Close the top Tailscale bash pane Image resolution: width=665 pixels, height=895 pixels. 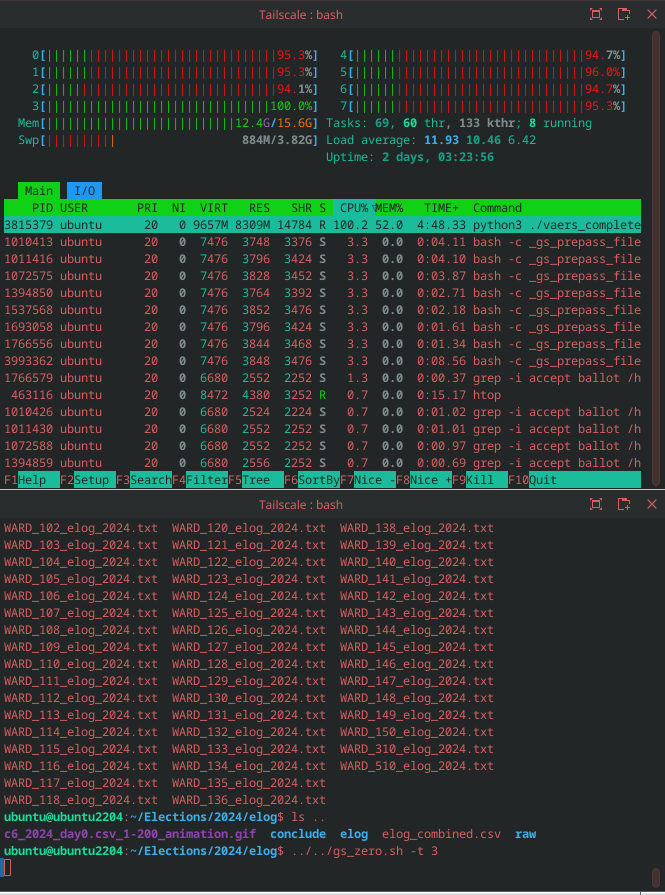pos(651,14)
